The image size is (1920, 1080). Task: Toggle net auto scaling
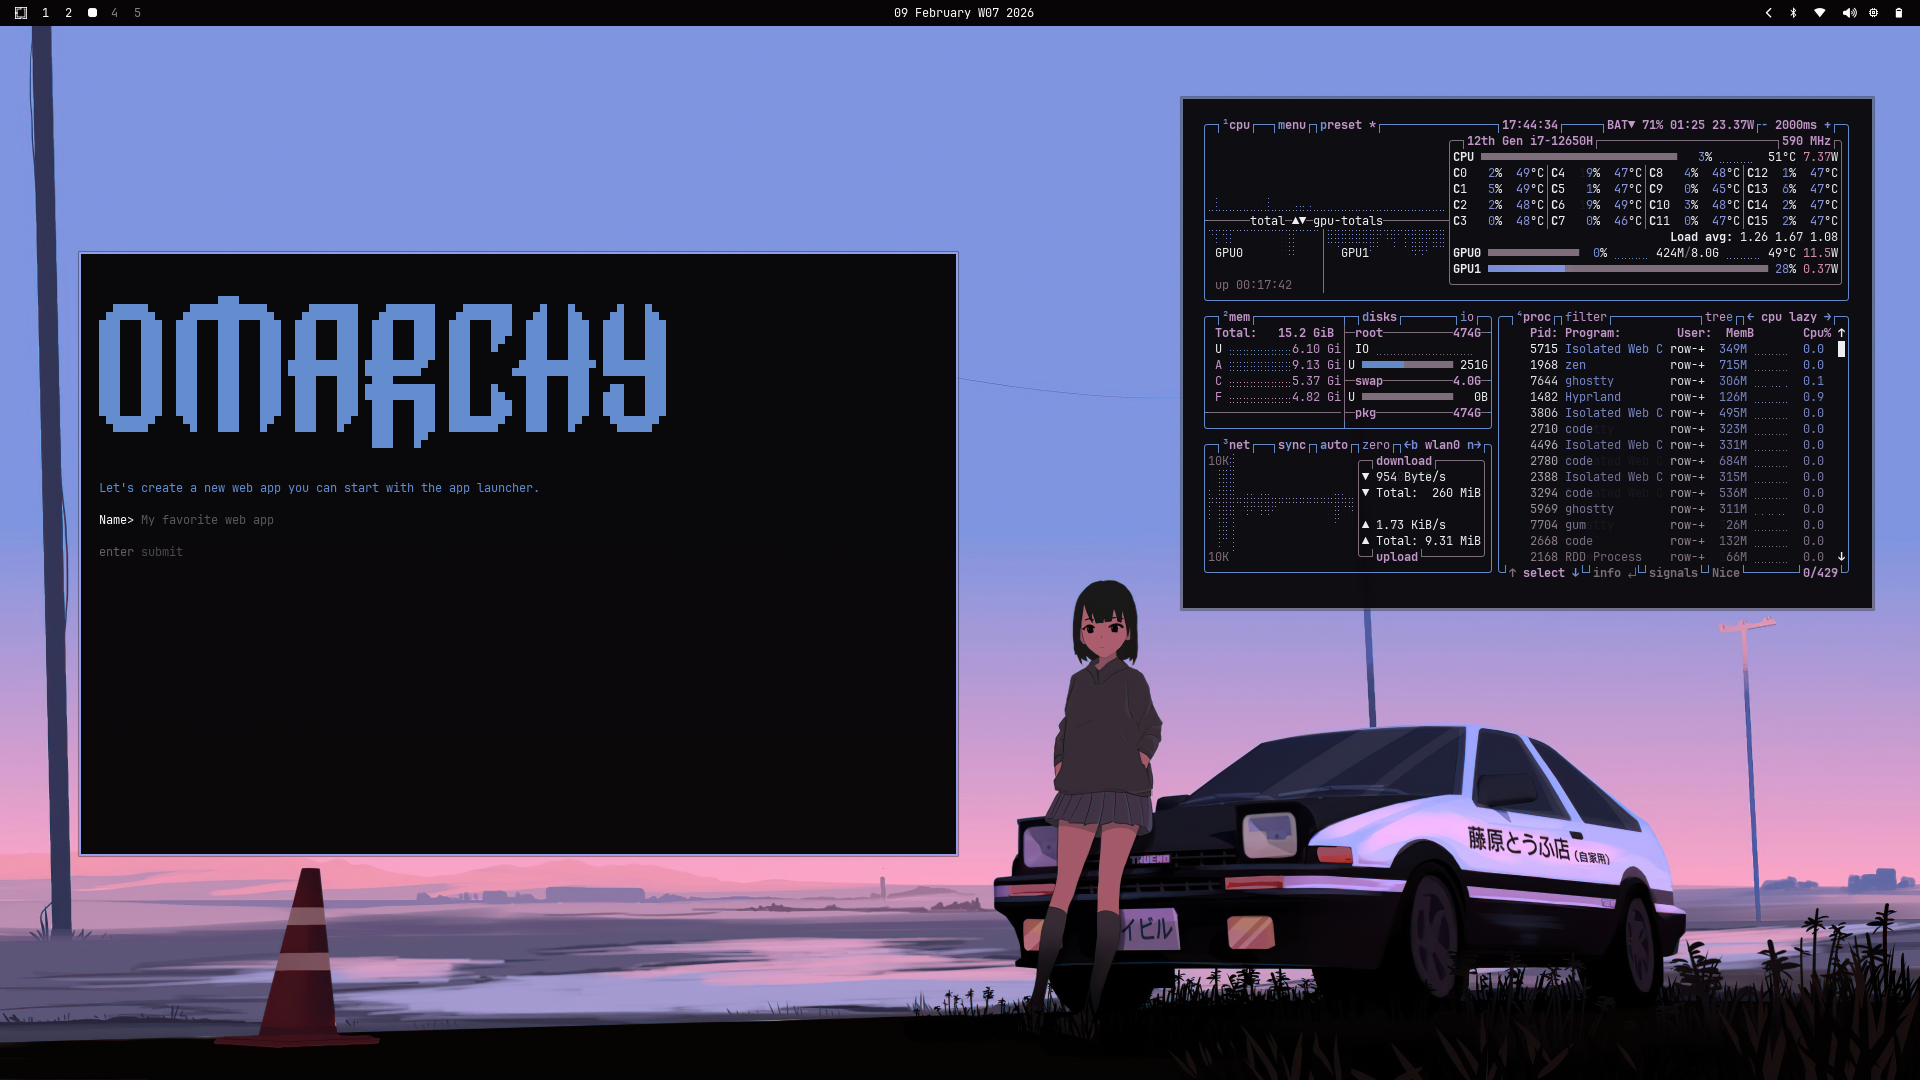(1333, 445)
